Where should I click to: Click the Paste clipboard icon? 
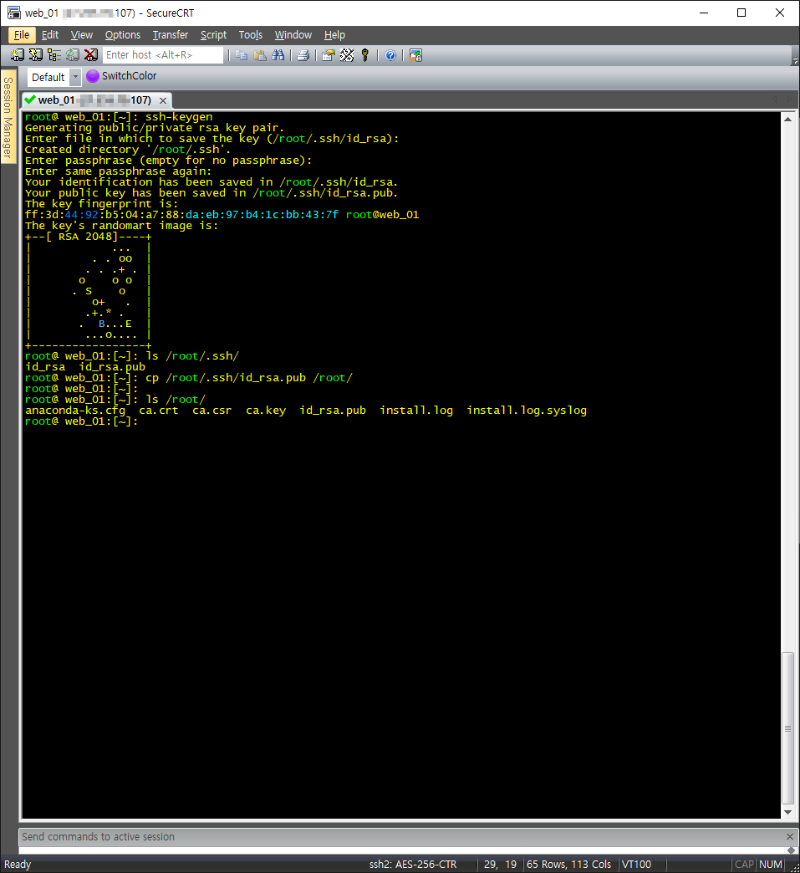(x=260, y=55)
